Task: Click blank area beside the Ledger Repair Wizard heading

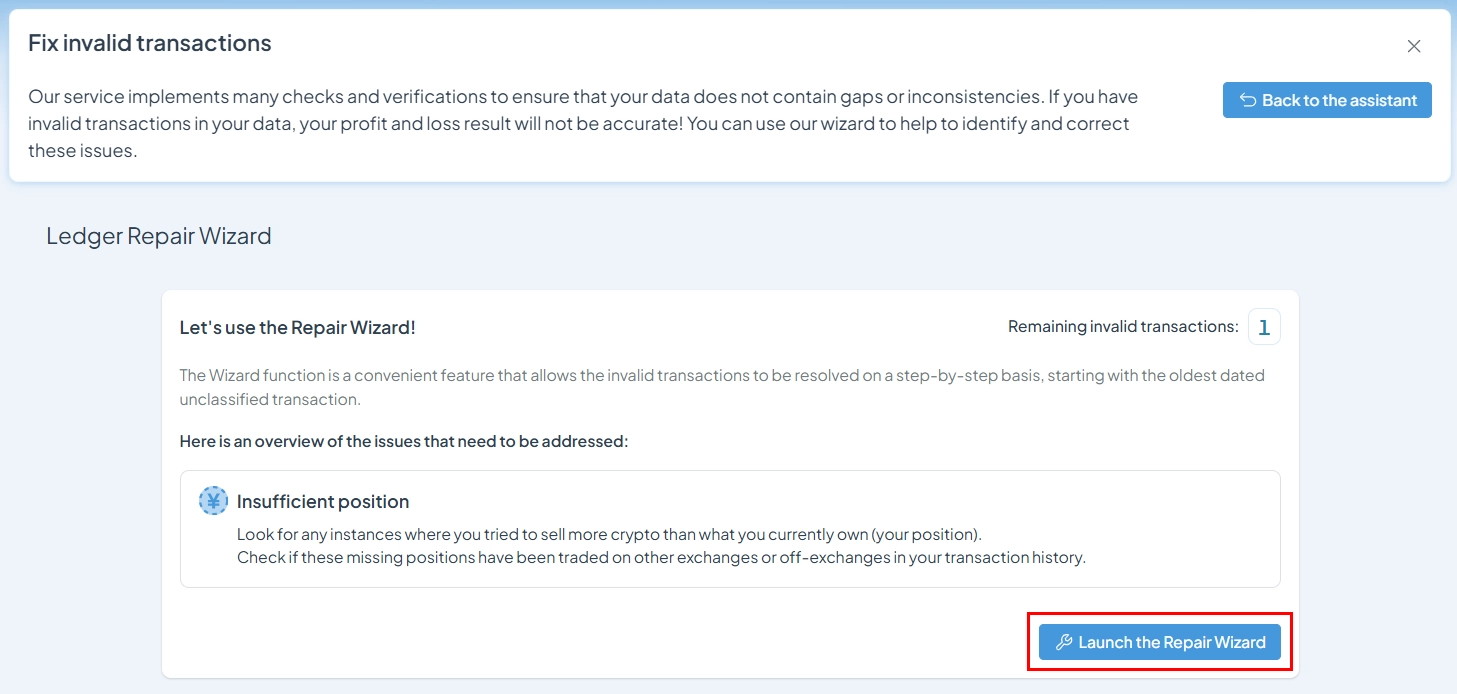Action: pyautogui.click(x=800, y=237)
